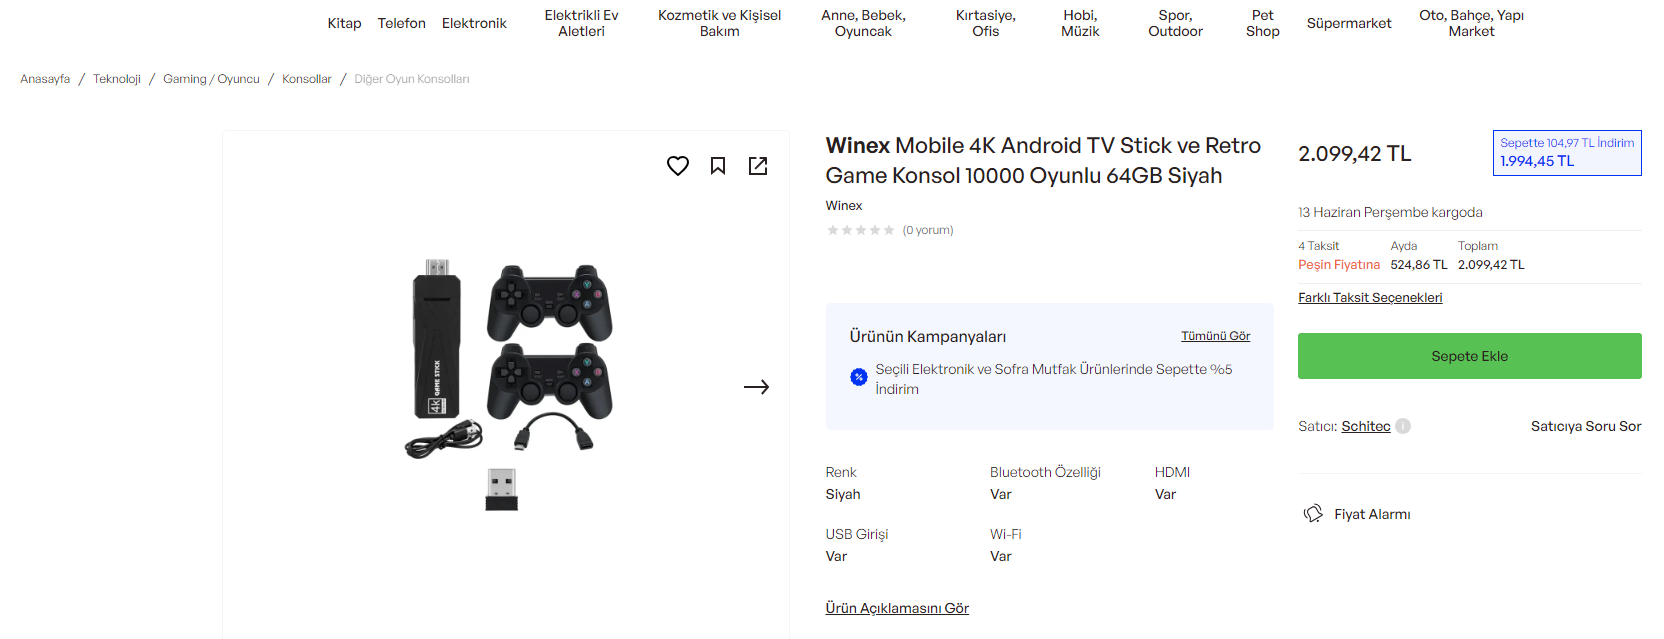Show next product image with arrow
The width and height of the screenshot is (1664, 639).
[756, 387]
